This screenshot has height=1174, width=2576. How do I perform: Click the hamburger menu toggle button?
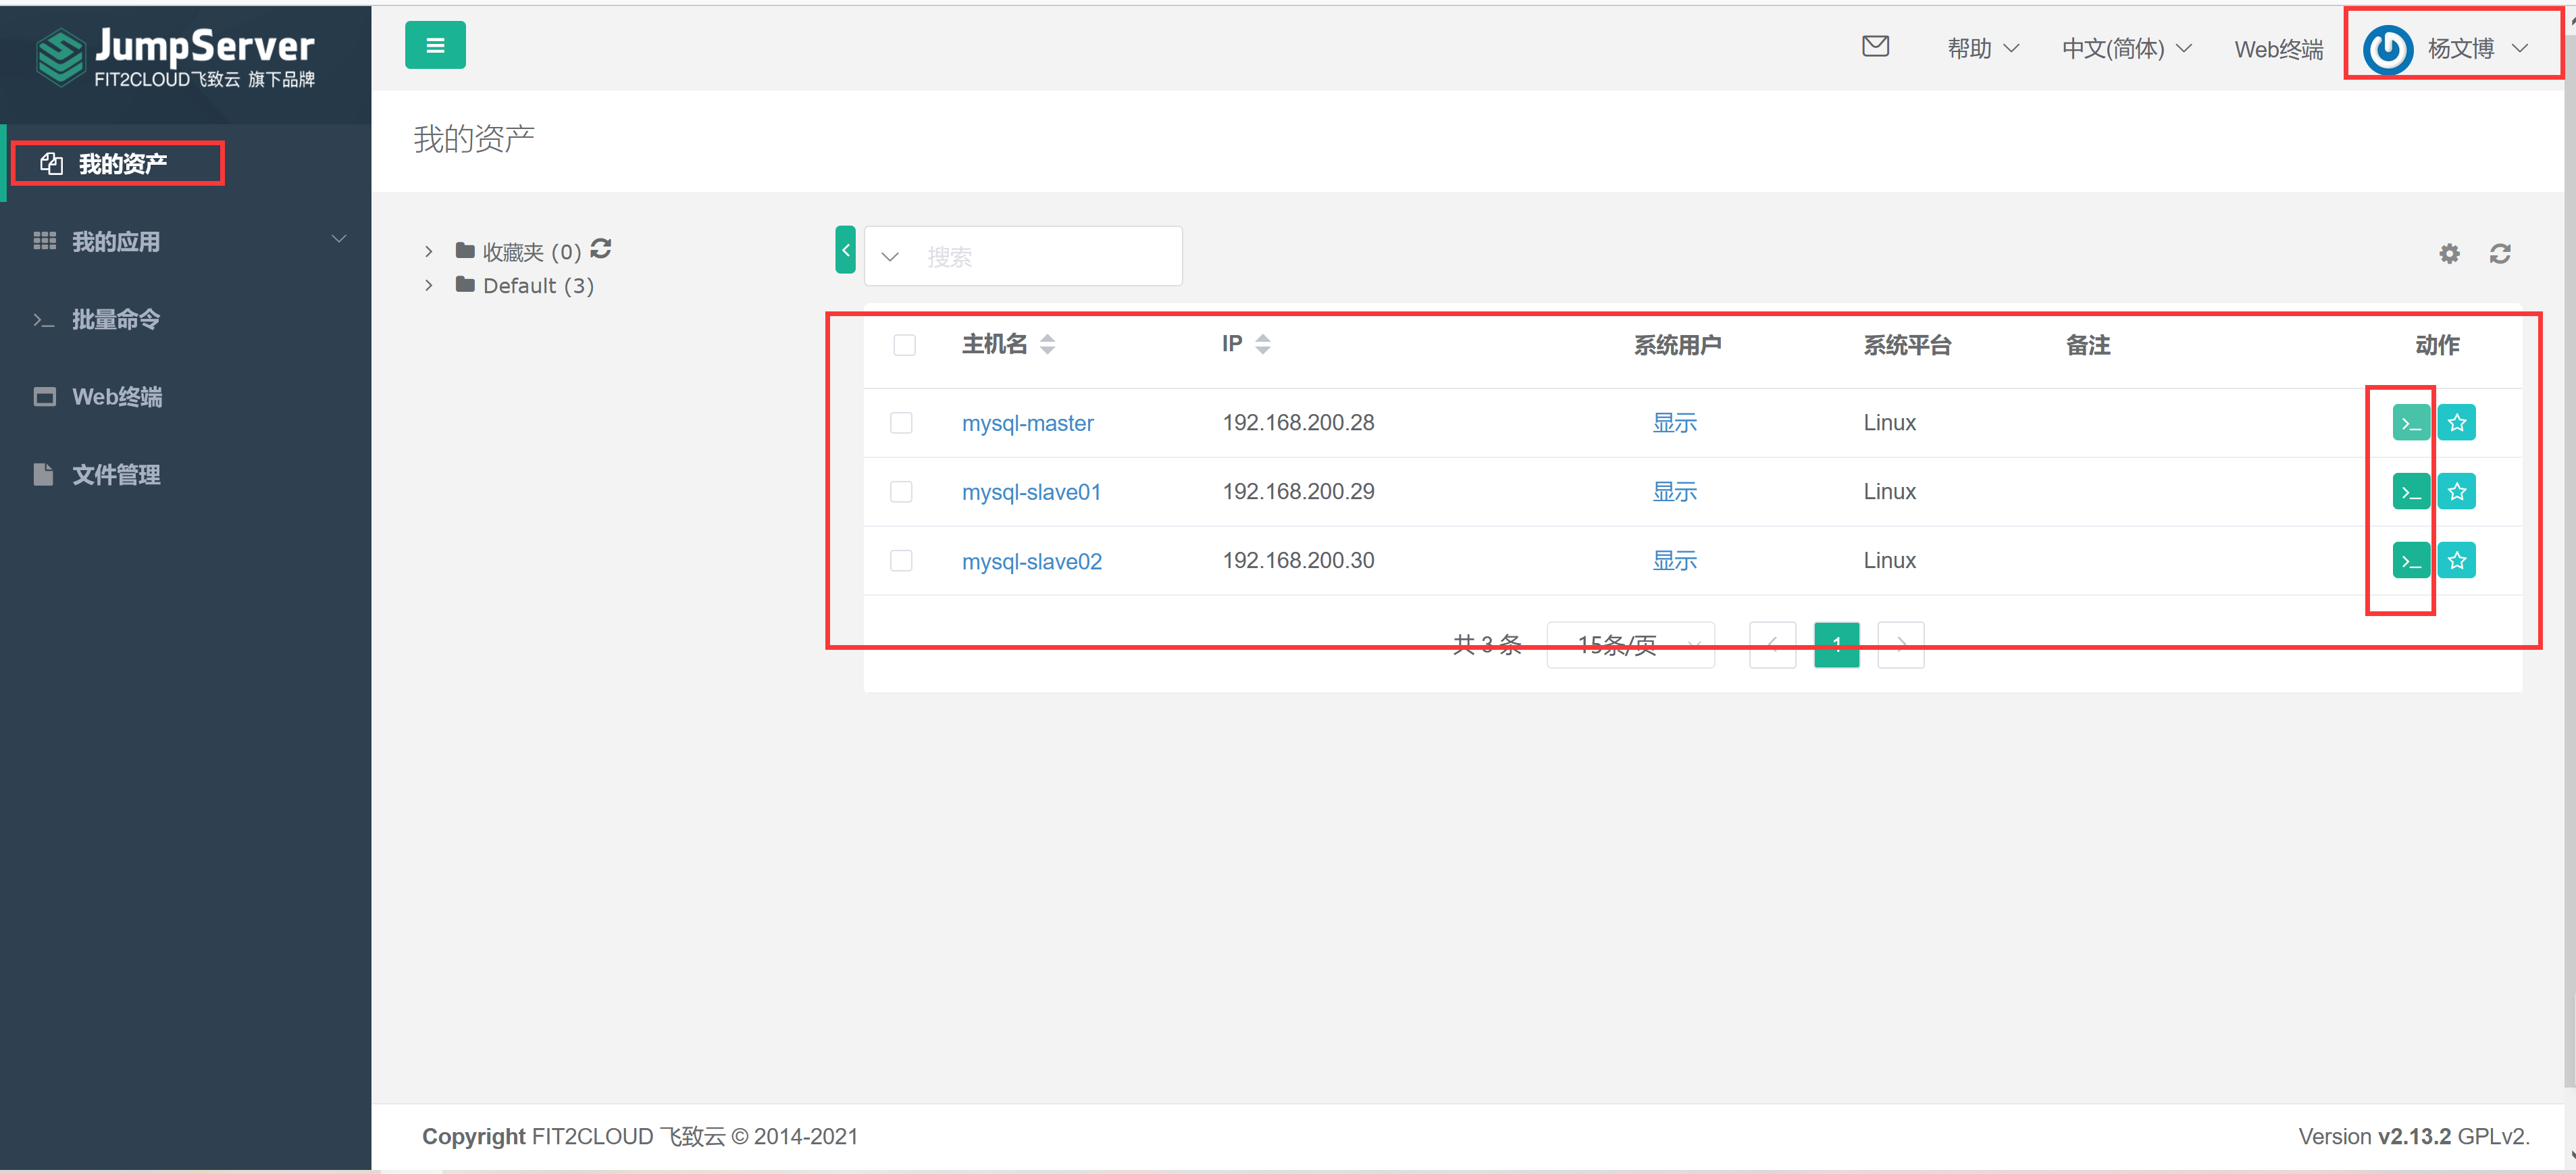point(435,46)
